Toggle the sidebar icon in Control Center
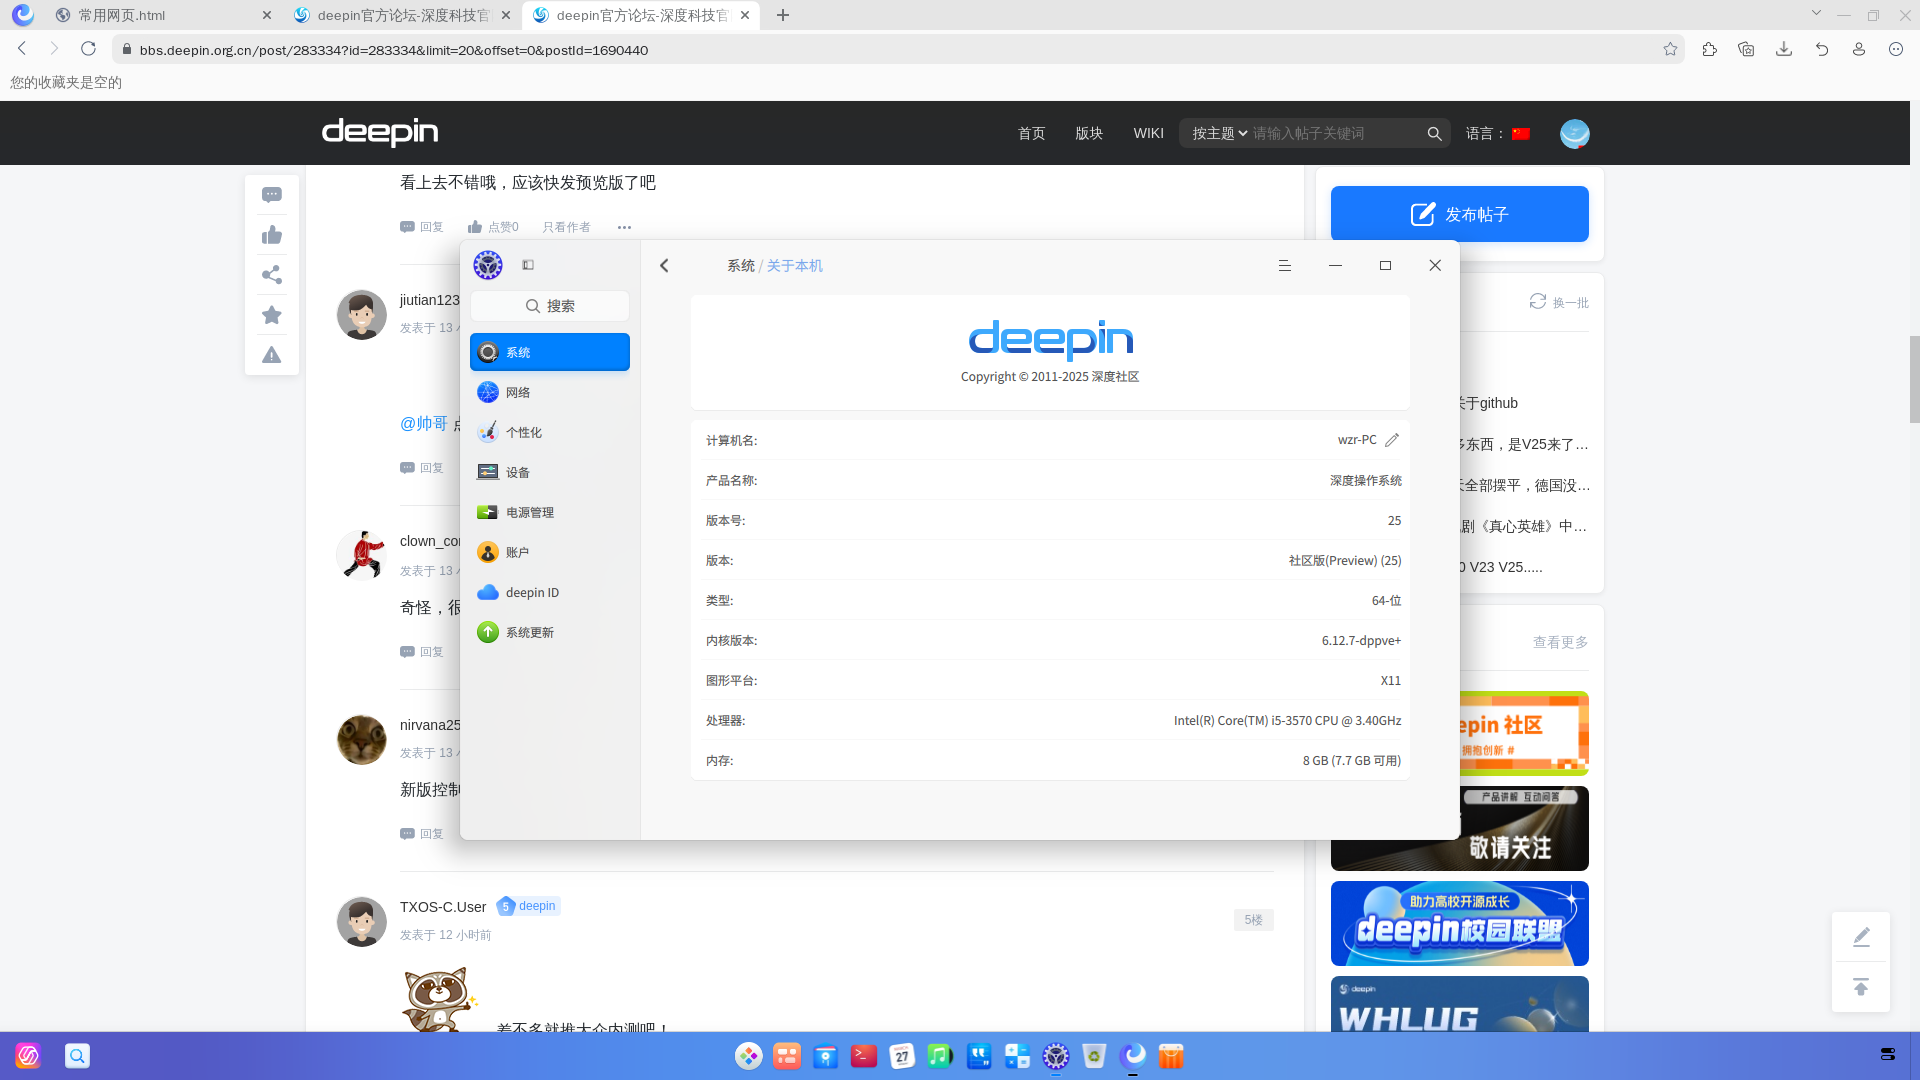This screenshot has height=1080, width=1920. [x=528, y=265]
